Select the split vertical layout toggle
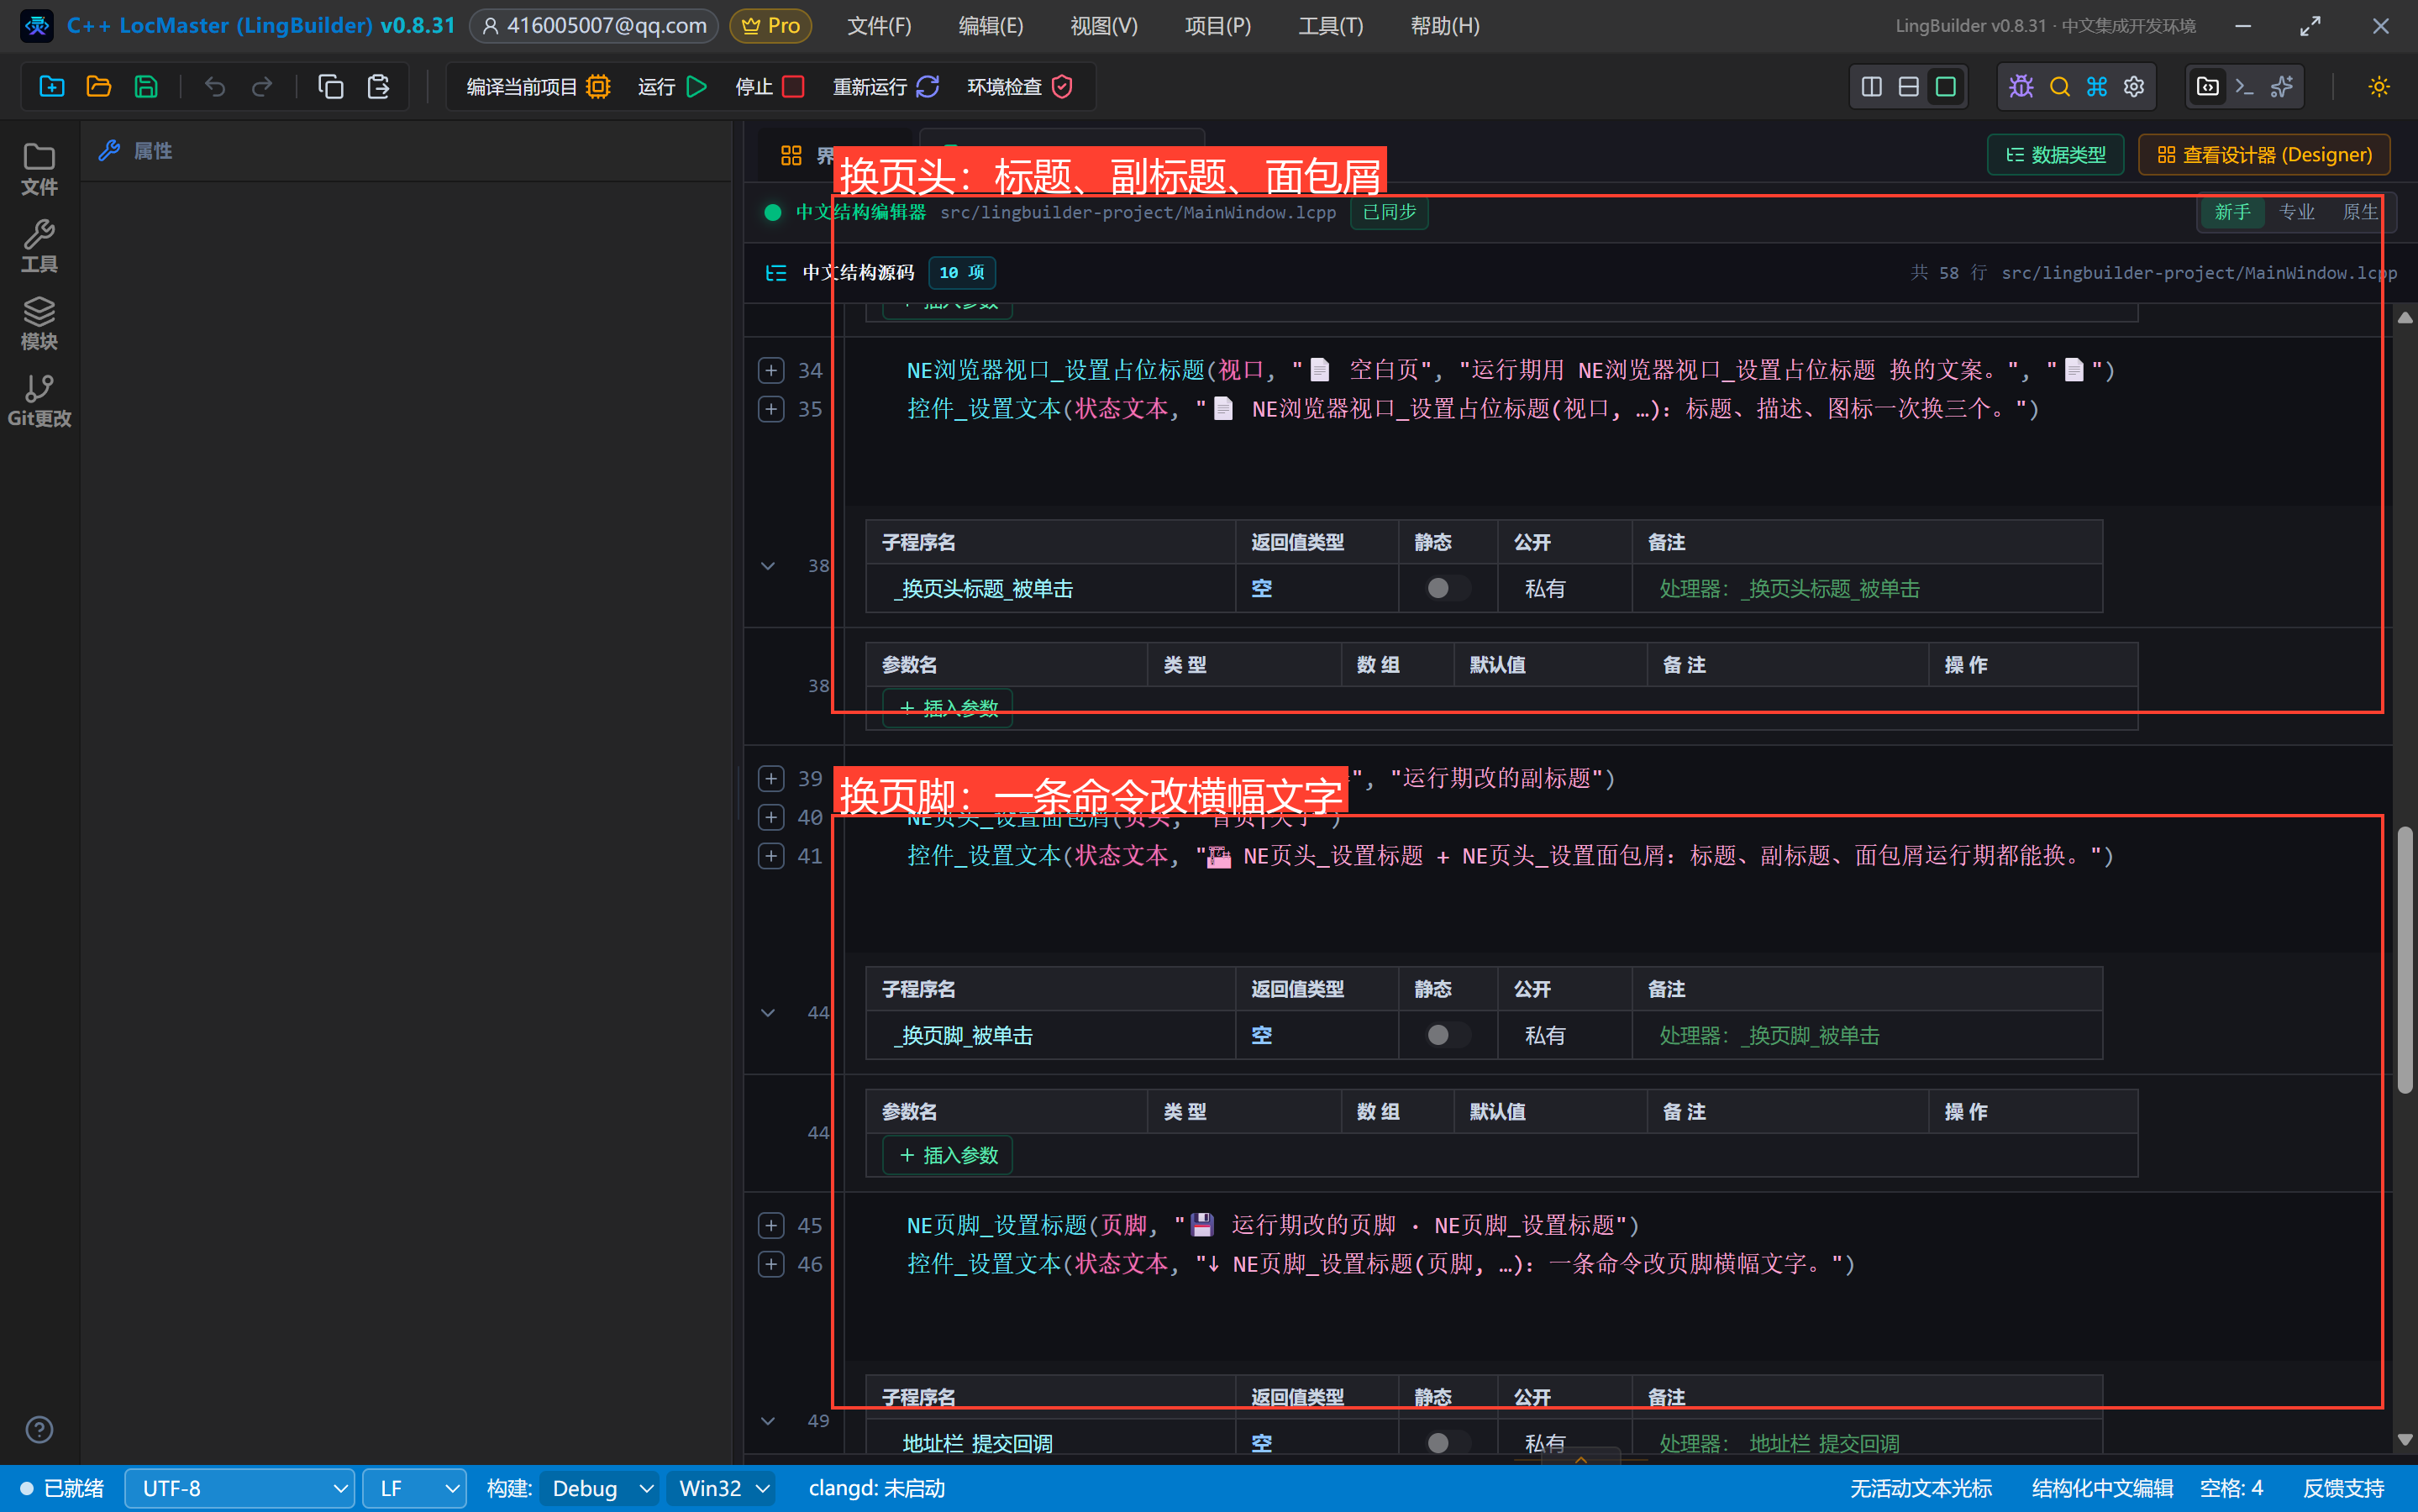This screenshot has height=1512, width=2418. (x=1871, y=87)
